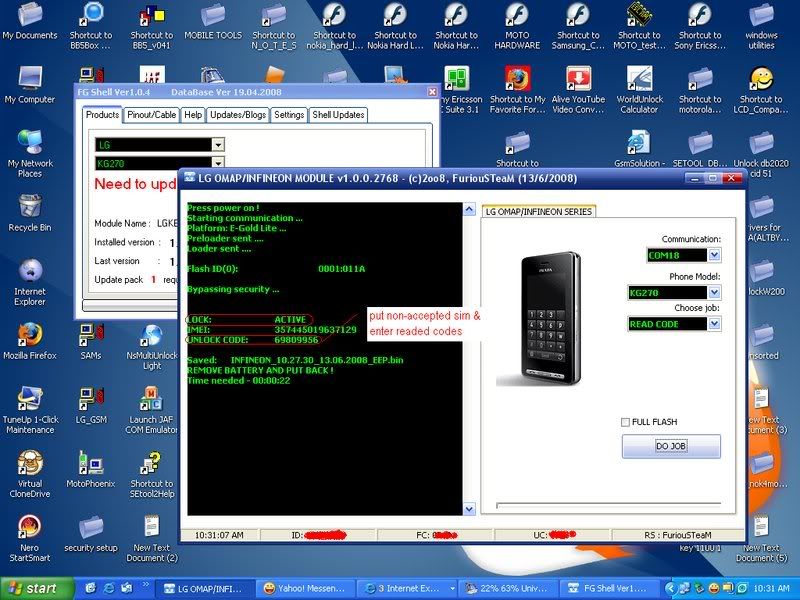
Task: Click the Bypassing security log line
Action: [233, 289]
